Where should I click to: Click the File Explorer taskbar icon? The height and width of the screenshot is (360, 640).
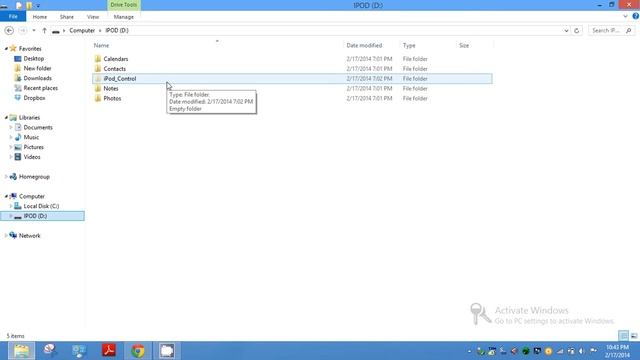click(21, 351)
